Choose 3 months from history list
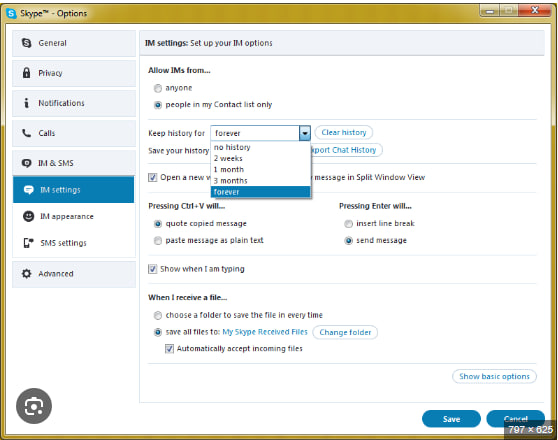Viewport: 558px width, 440px height. [x=260, y=180]
